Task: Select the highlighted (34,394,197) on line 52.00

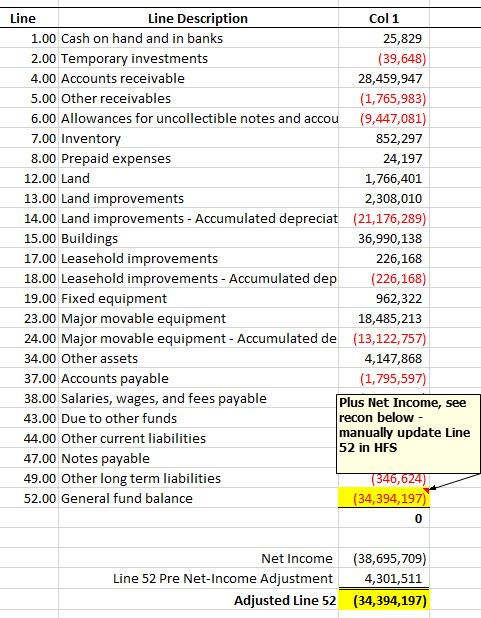Action: (384, 498)
